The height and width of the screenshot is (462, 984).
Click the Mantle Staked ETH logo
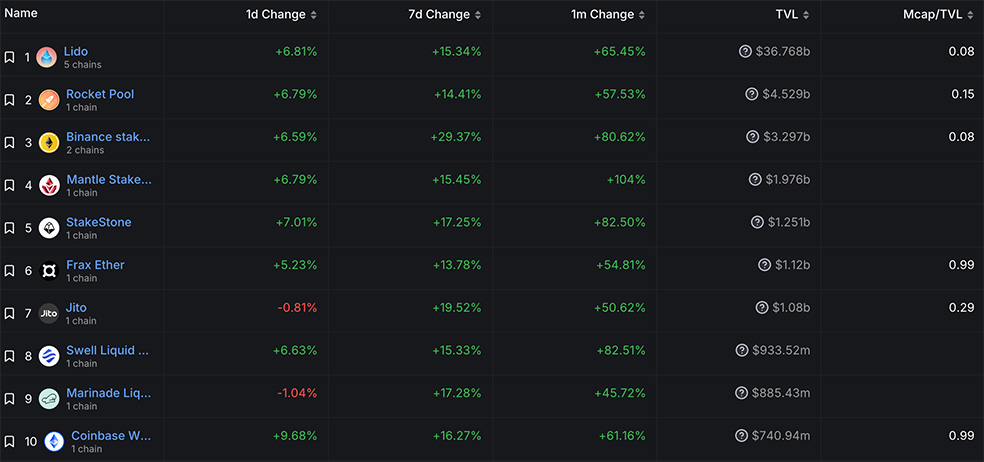click(49, 186)
